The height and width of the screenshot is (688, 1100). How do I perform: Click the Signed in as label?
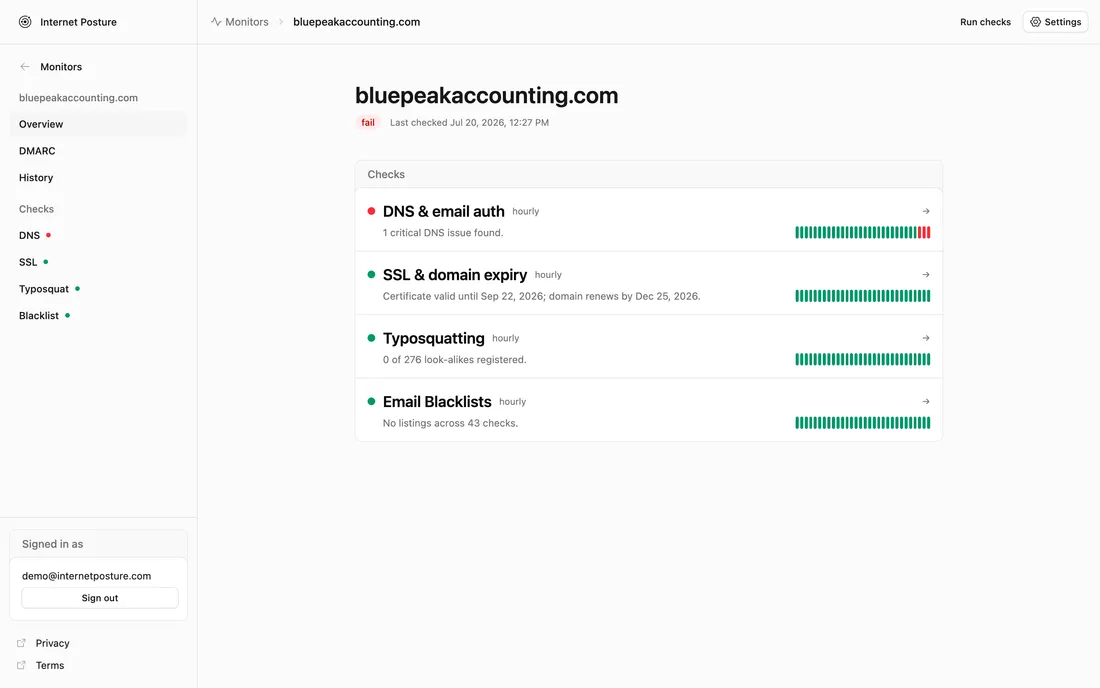click(x=53, y=544)
